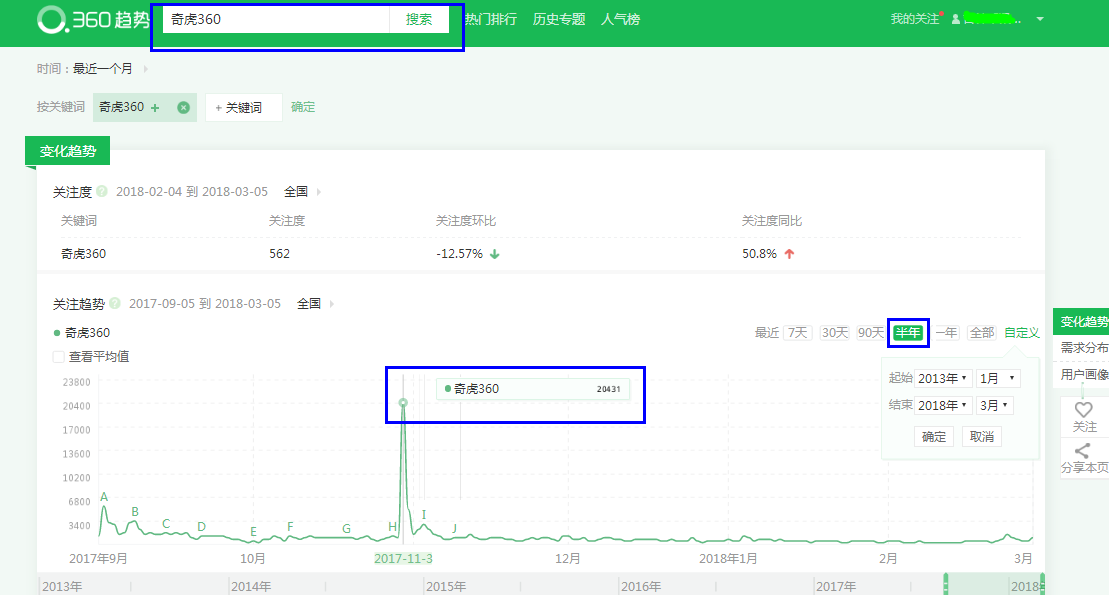The image size is (1109, 595).
Task: Click the 搜索 search button
Action: click(x=419, y=19)
